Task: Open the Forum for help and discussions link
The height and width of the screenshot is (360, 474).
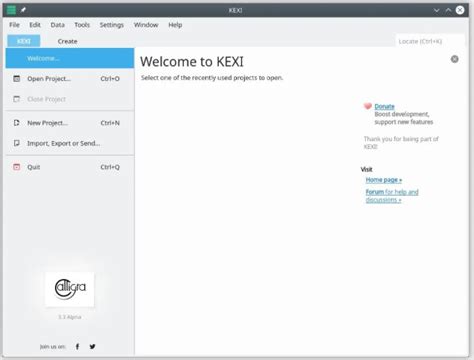Action: pos(392,196)
